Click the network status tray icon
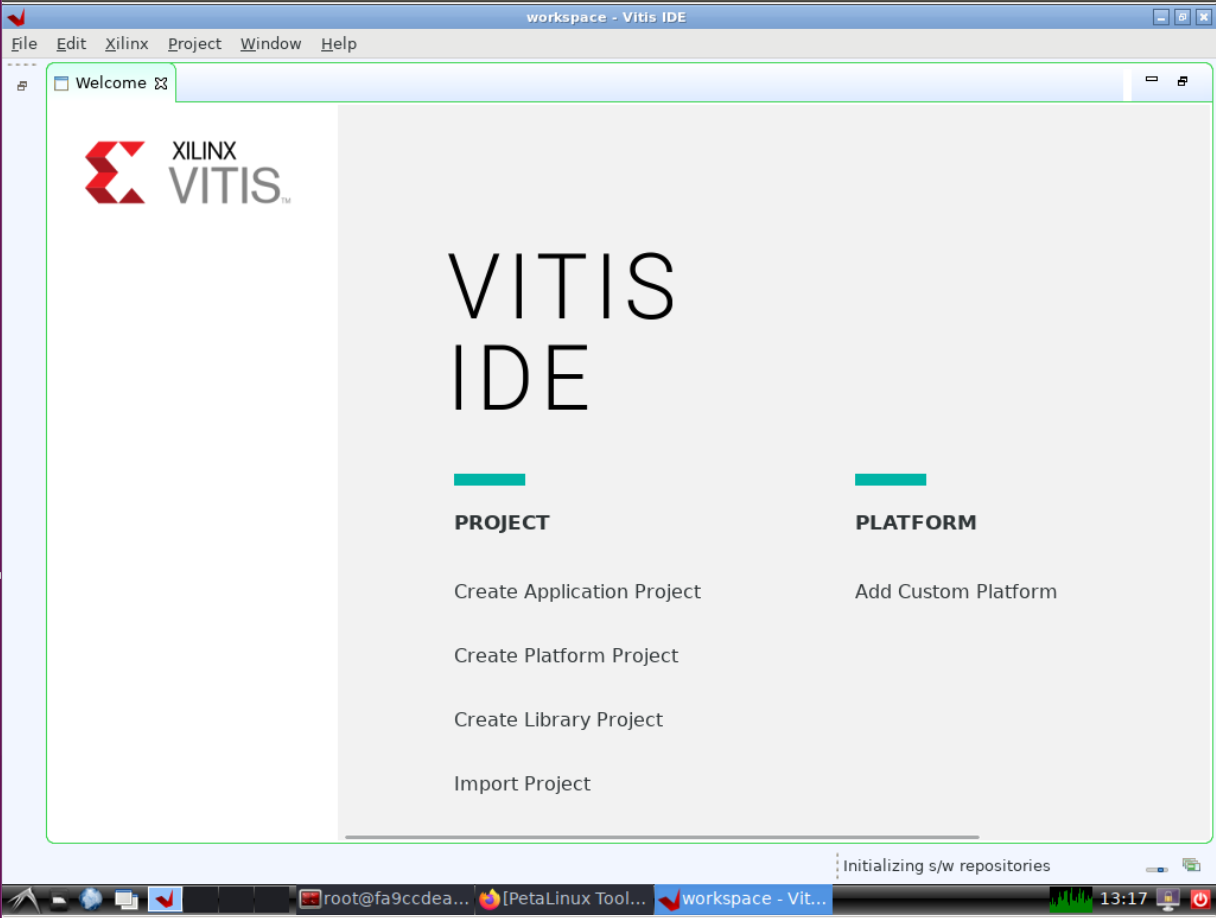 (x=1167, y=899)
